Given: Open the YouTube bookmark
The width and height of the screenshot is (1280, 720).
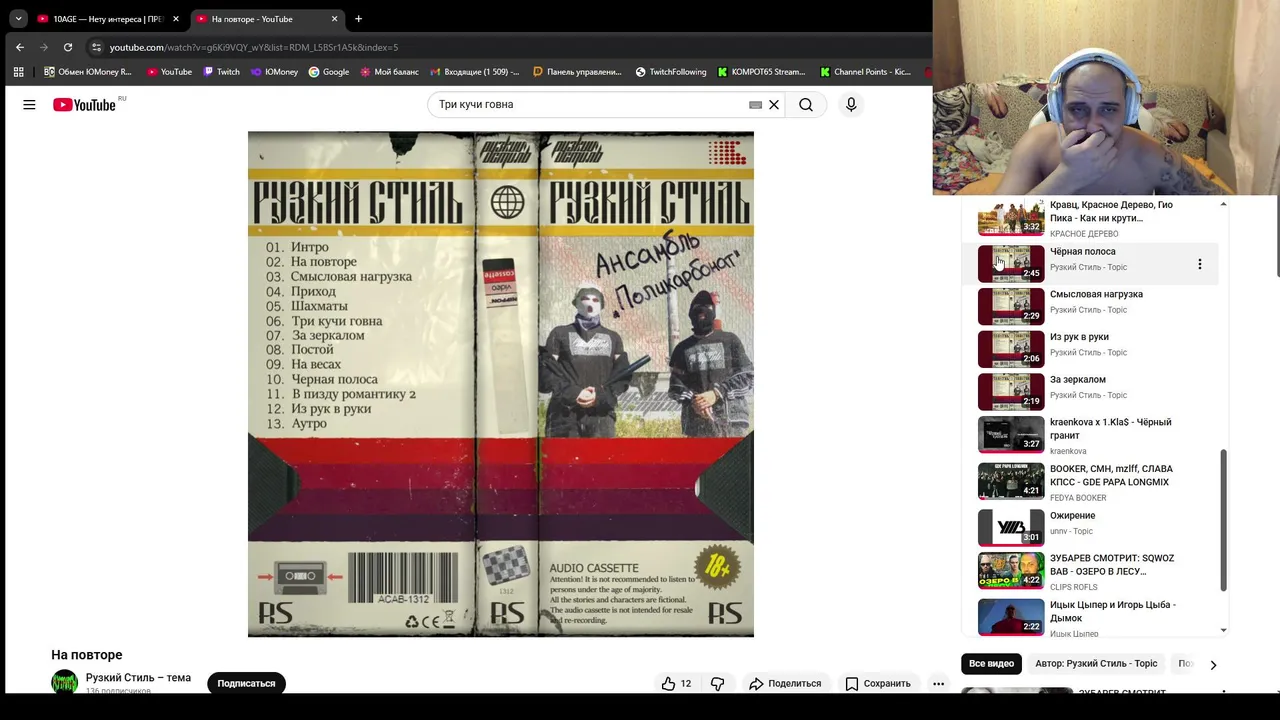Looking at the screenshot, I should [x=169, y=72].
